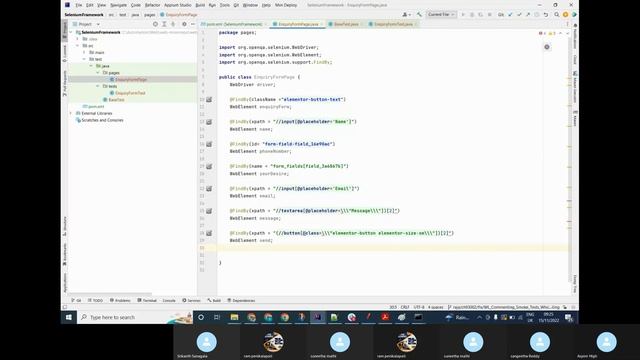Click the pages breadcrumb in navigation bar
640x360 pixels.
pos(149,15)
